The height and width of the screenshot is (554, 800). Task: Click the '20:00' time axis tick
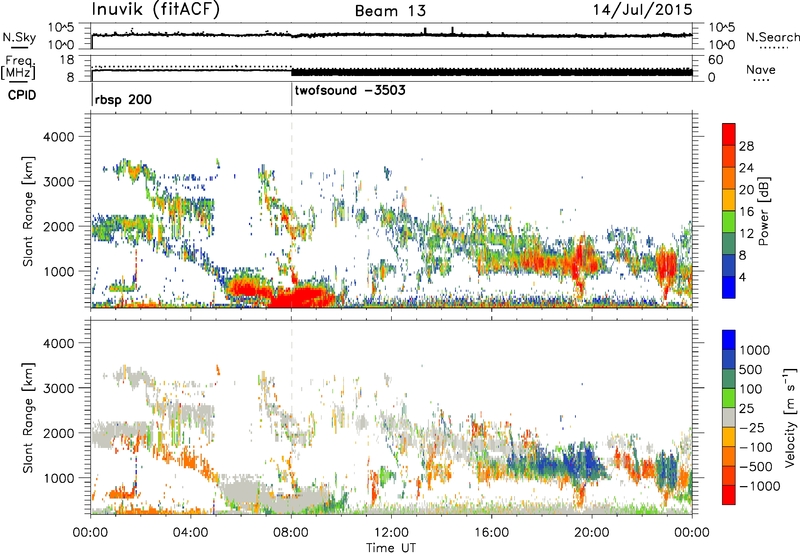point(592,533)
